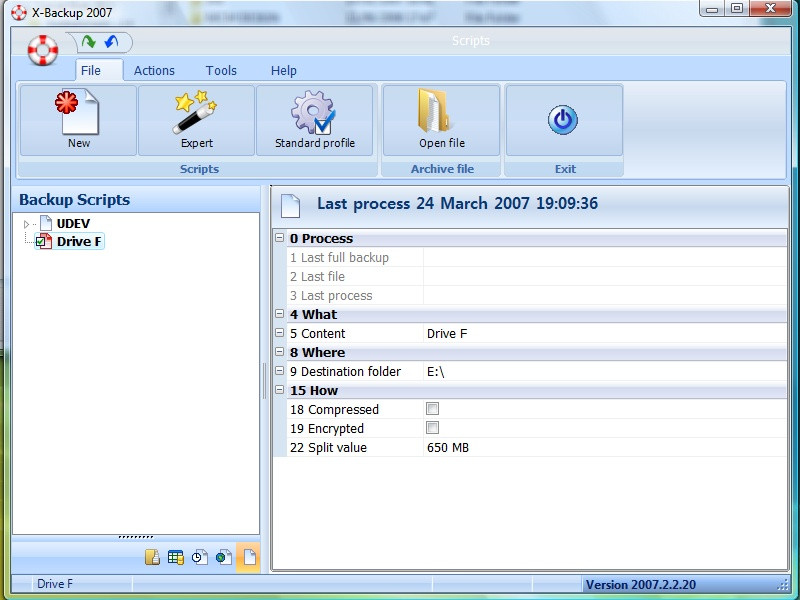
Task: Select the UDEV script
Action: coord(73,223)
